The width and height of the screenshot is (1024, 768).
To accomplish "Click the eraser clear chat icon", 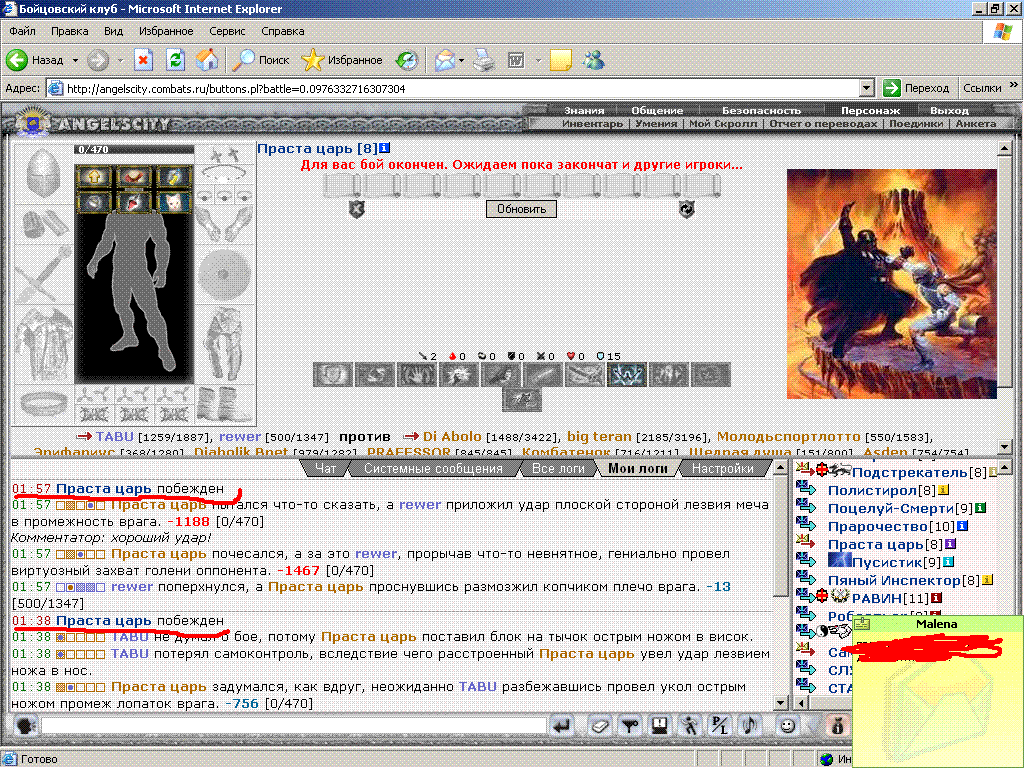I will click(599, 726).
